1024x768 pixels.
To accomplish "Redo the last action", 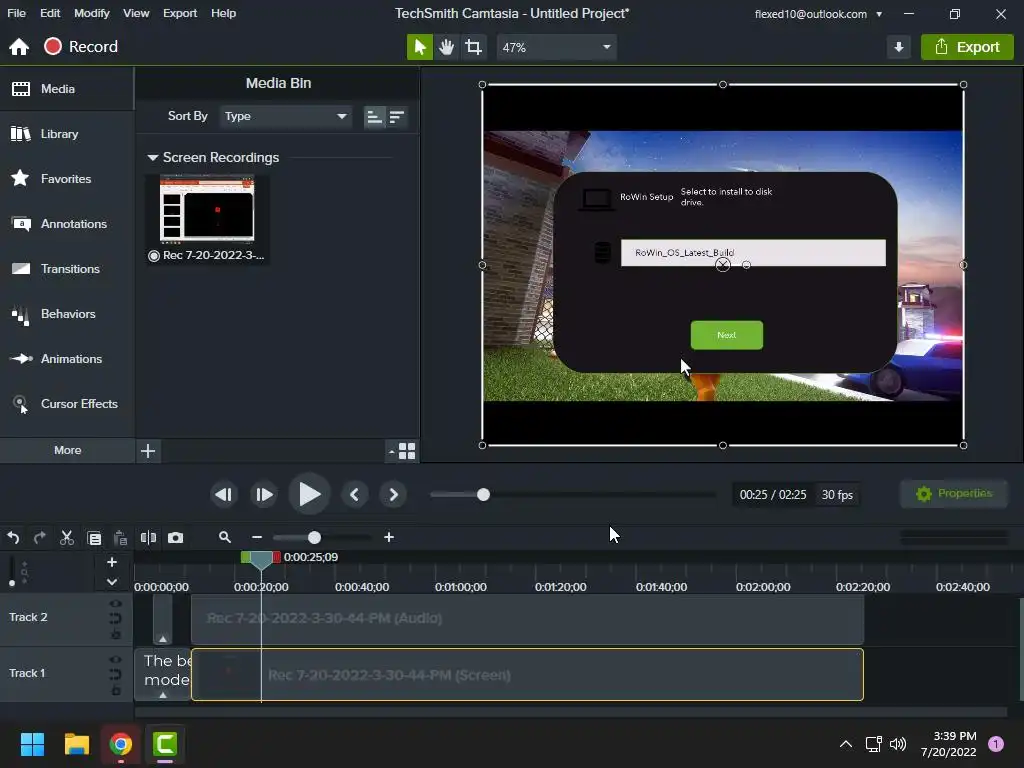I will (40, 537).
